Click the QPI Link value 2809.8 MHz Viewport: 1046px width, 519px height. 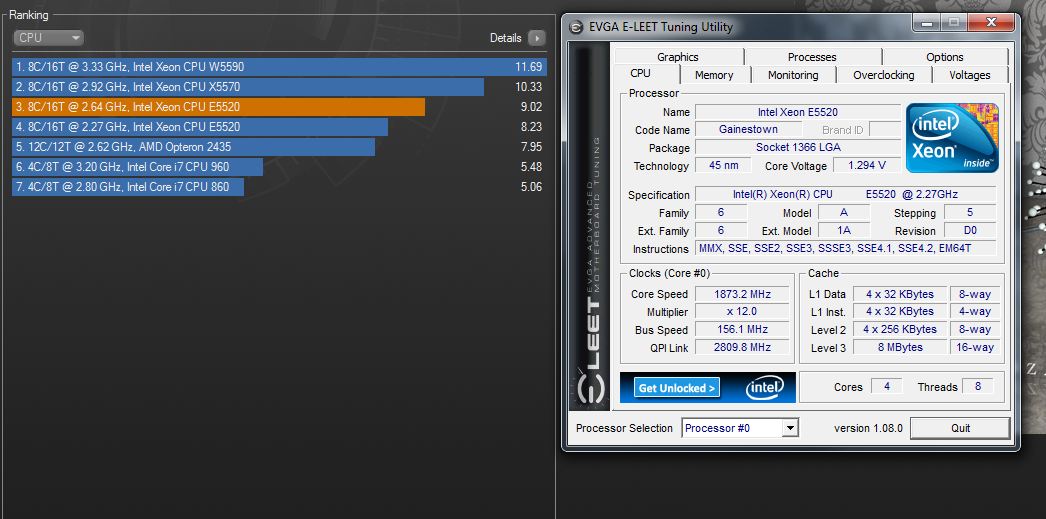(742, 347)
